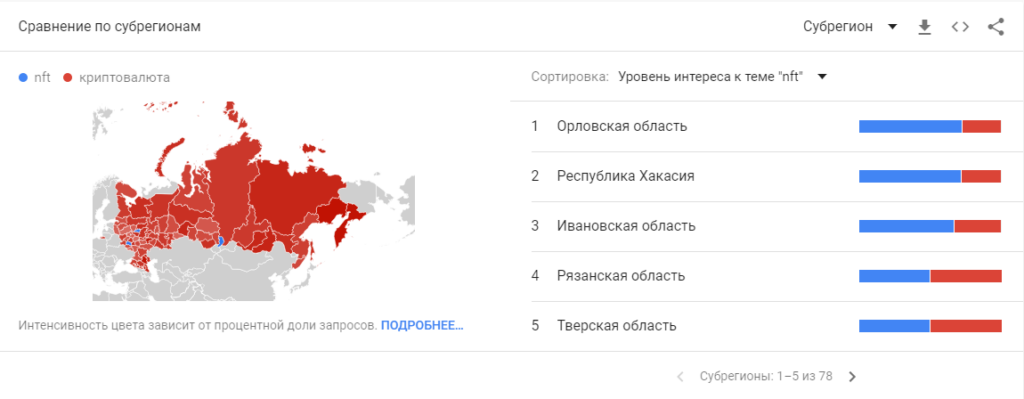Share the subregion comparison widget

tap(995, 27)
